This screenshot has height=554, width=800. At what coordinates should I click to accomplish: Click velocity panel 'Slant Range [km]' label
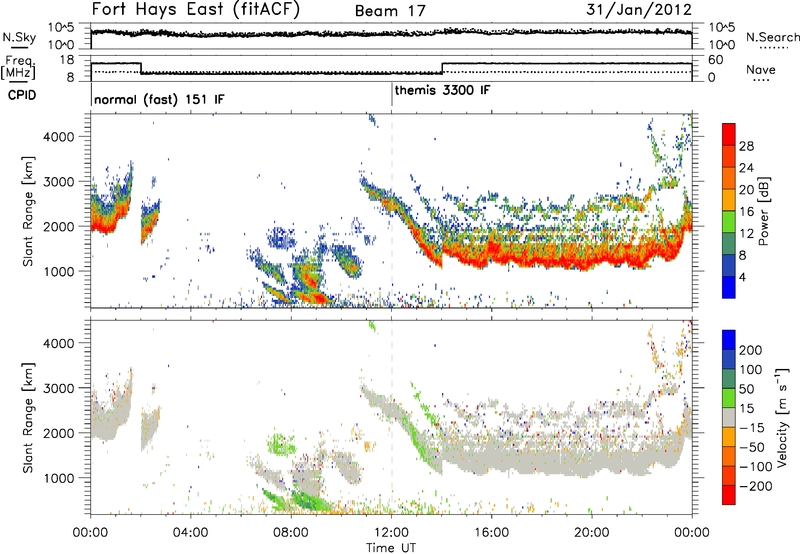28,418
